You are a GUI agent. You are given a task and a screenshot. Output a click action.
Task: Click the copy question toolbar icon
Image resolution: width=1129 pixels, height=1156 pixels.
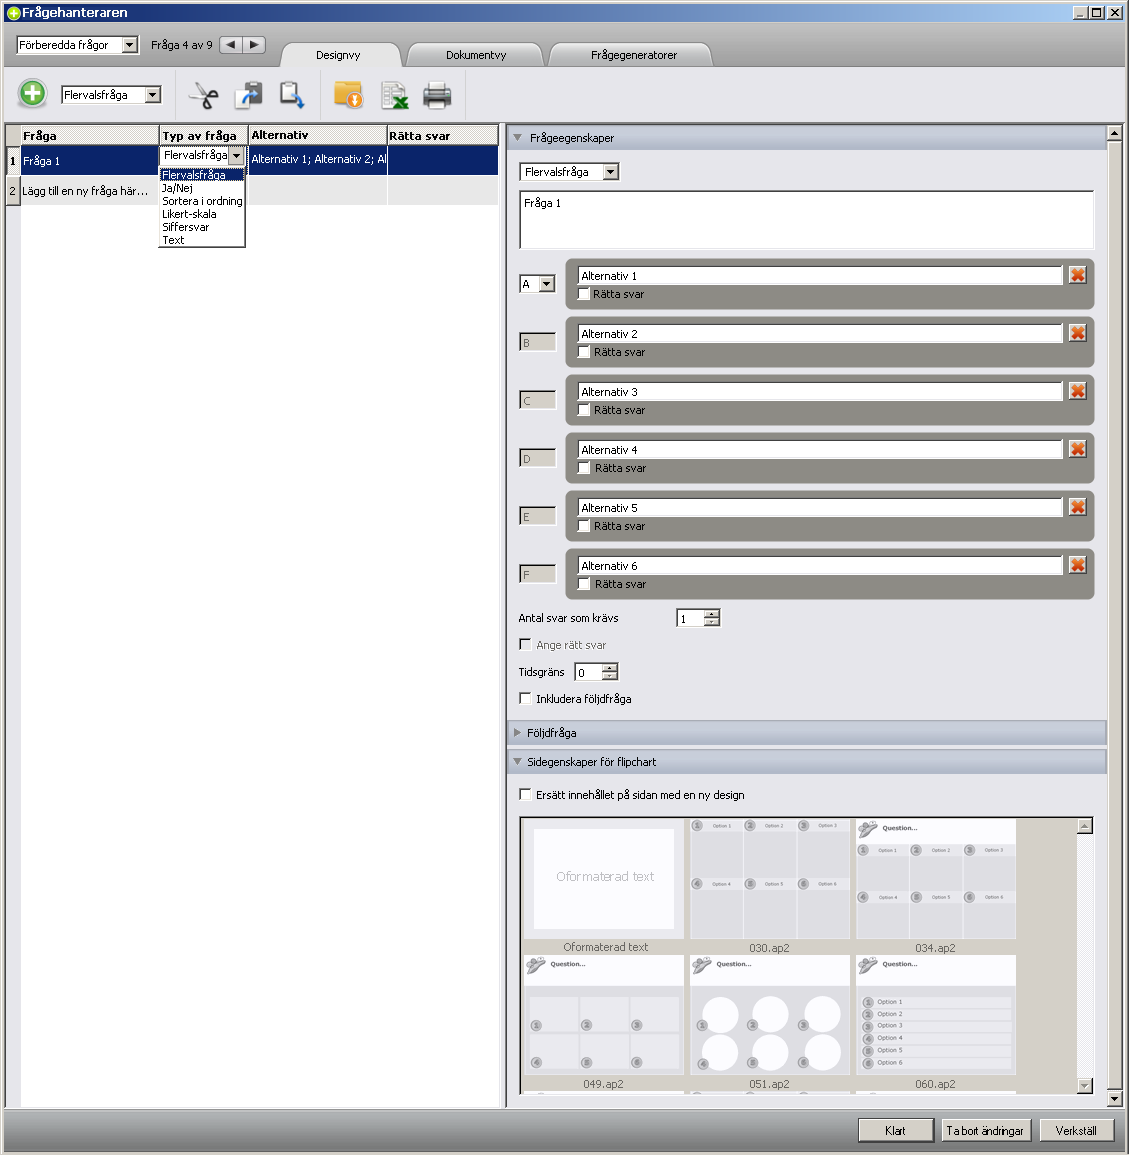pos(249,95)
